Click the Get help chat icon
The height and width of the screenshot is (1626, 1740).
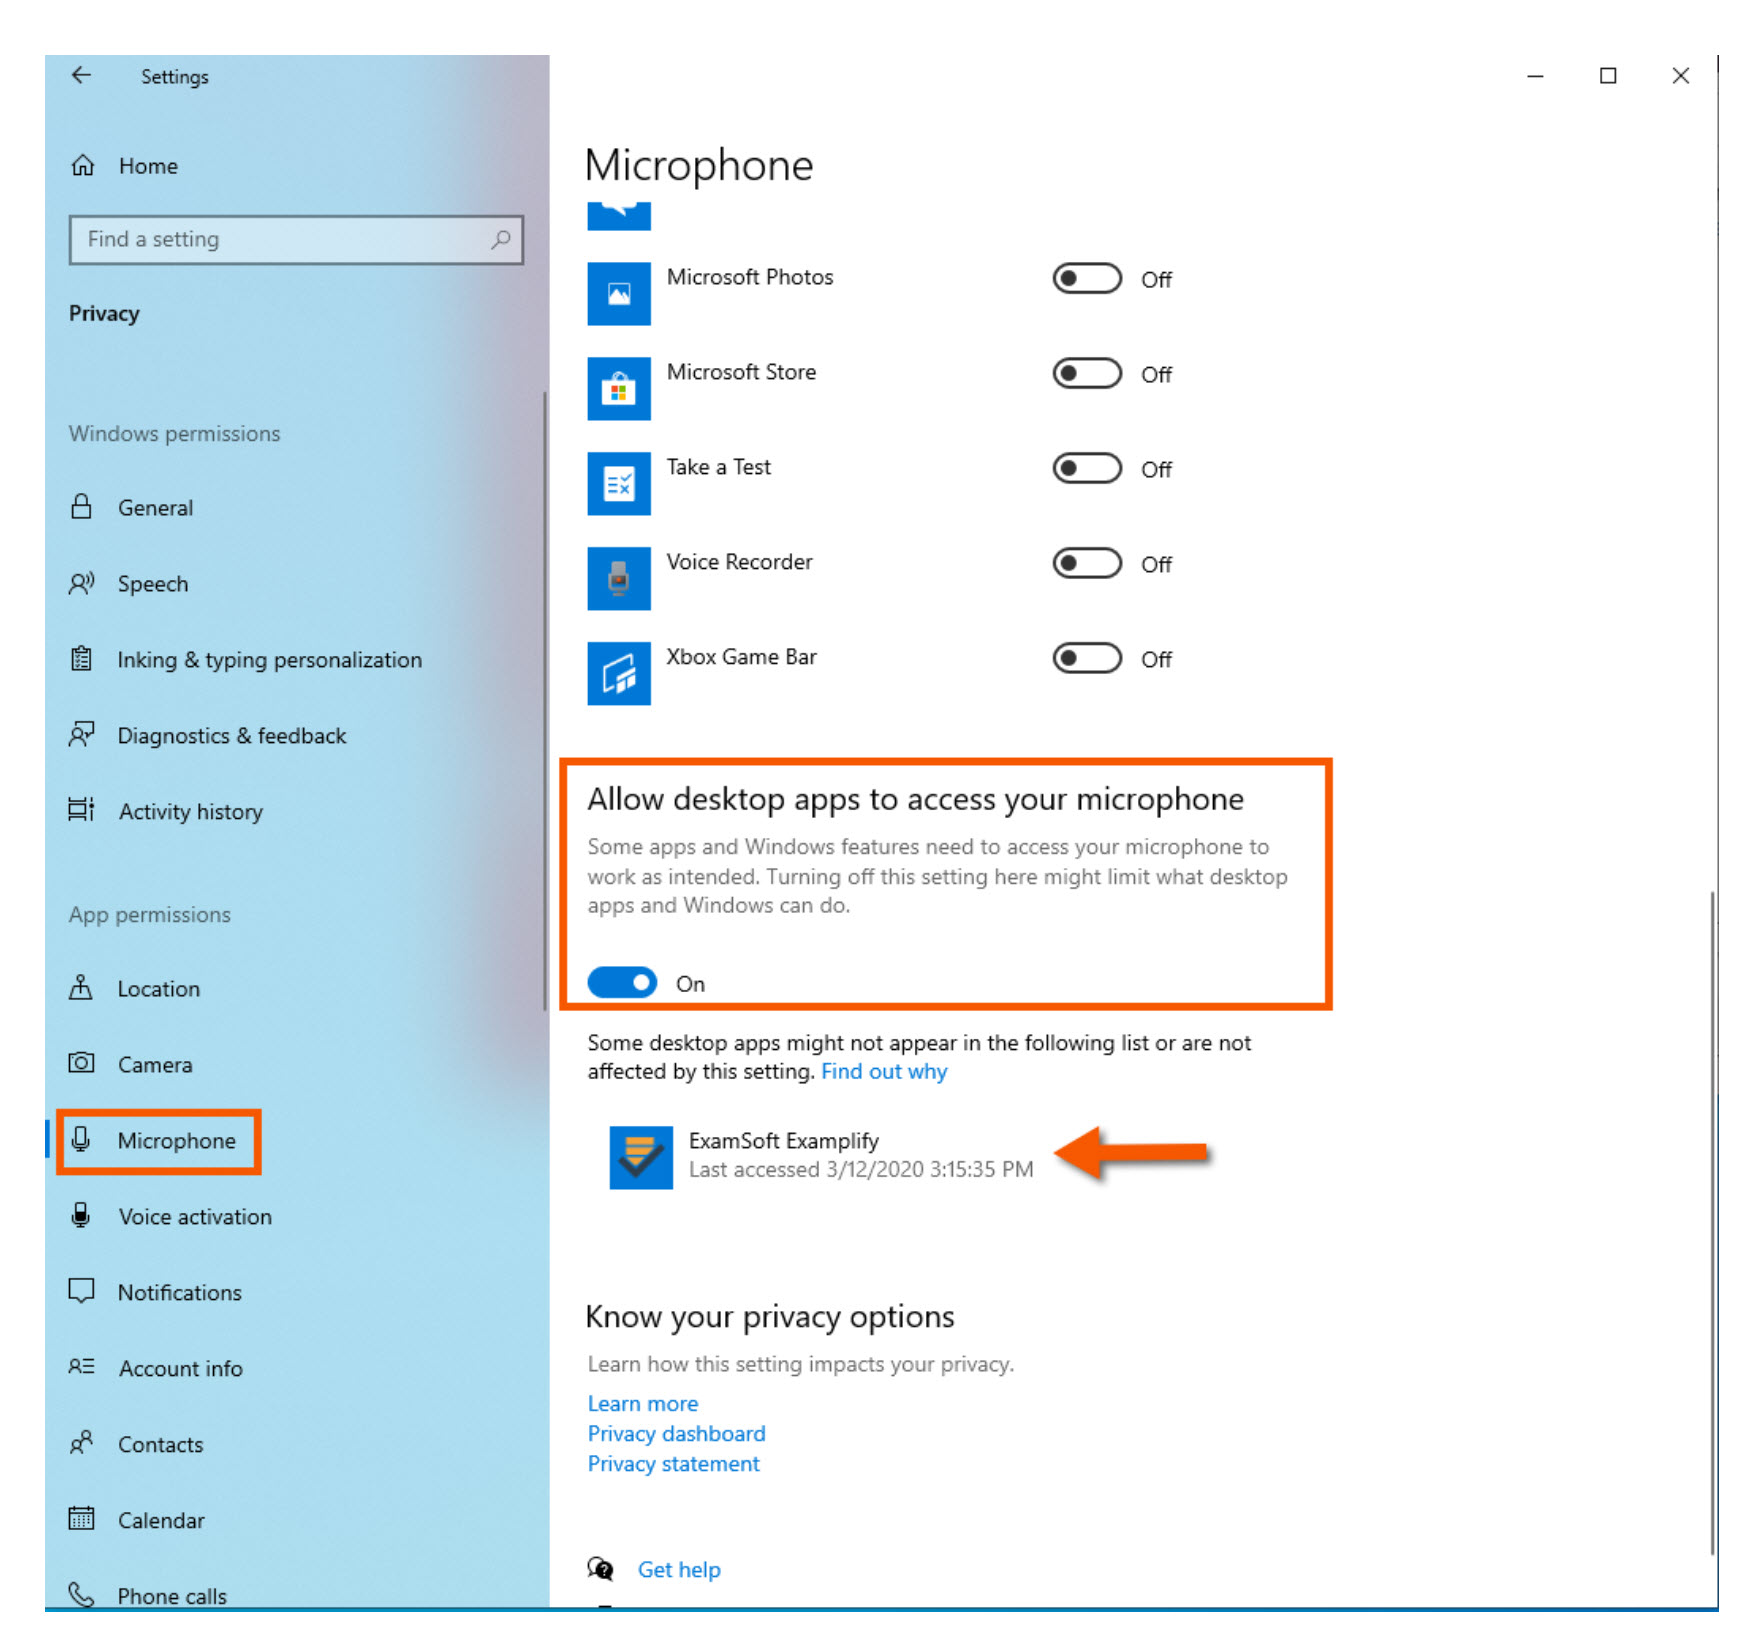tap(601, 1569)
